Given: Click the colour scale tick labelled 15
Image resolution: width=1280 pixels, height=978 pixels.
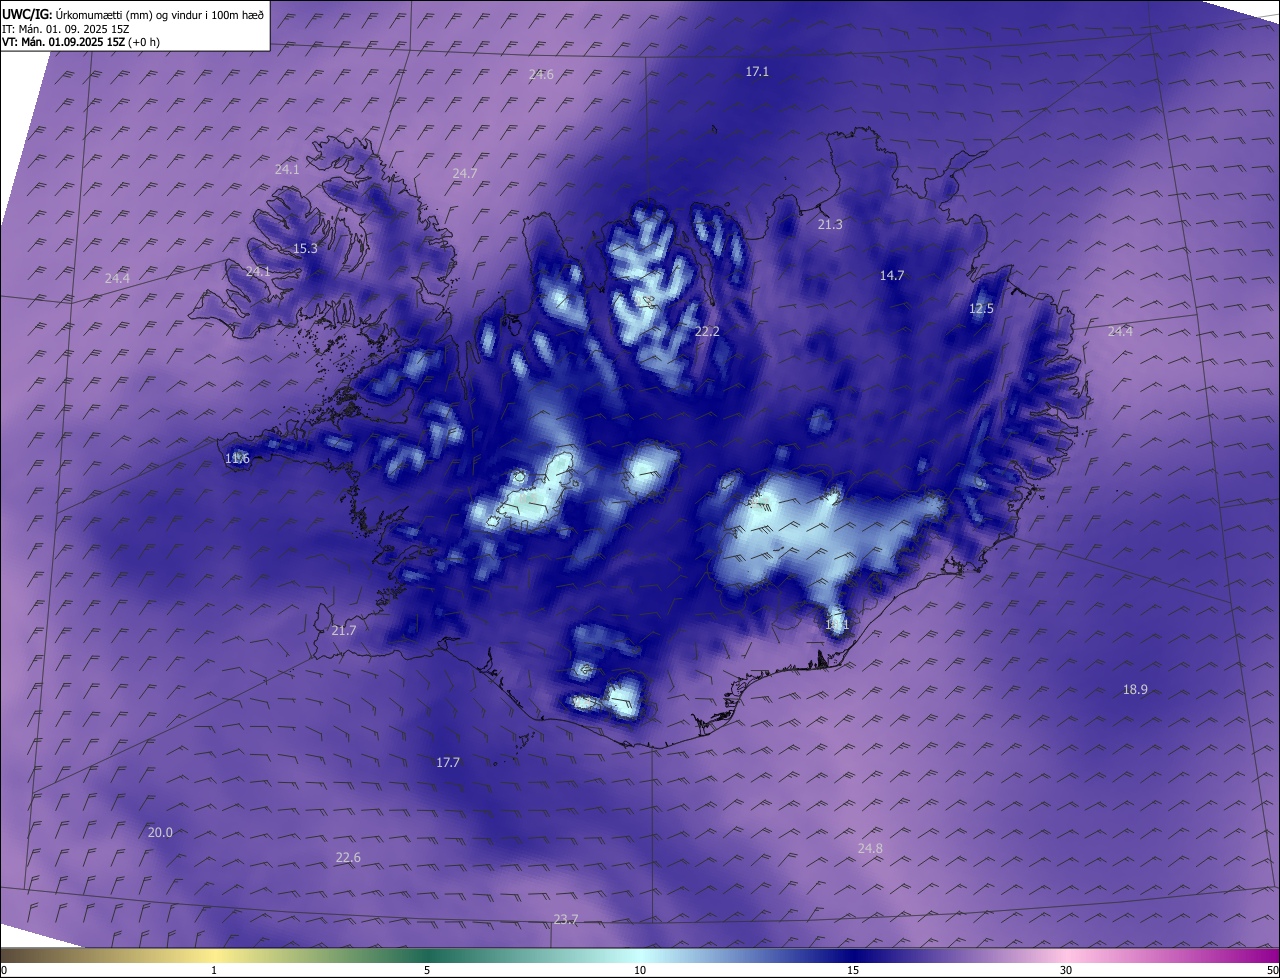Looking at the screenshot, I should [x=853, y=970].
